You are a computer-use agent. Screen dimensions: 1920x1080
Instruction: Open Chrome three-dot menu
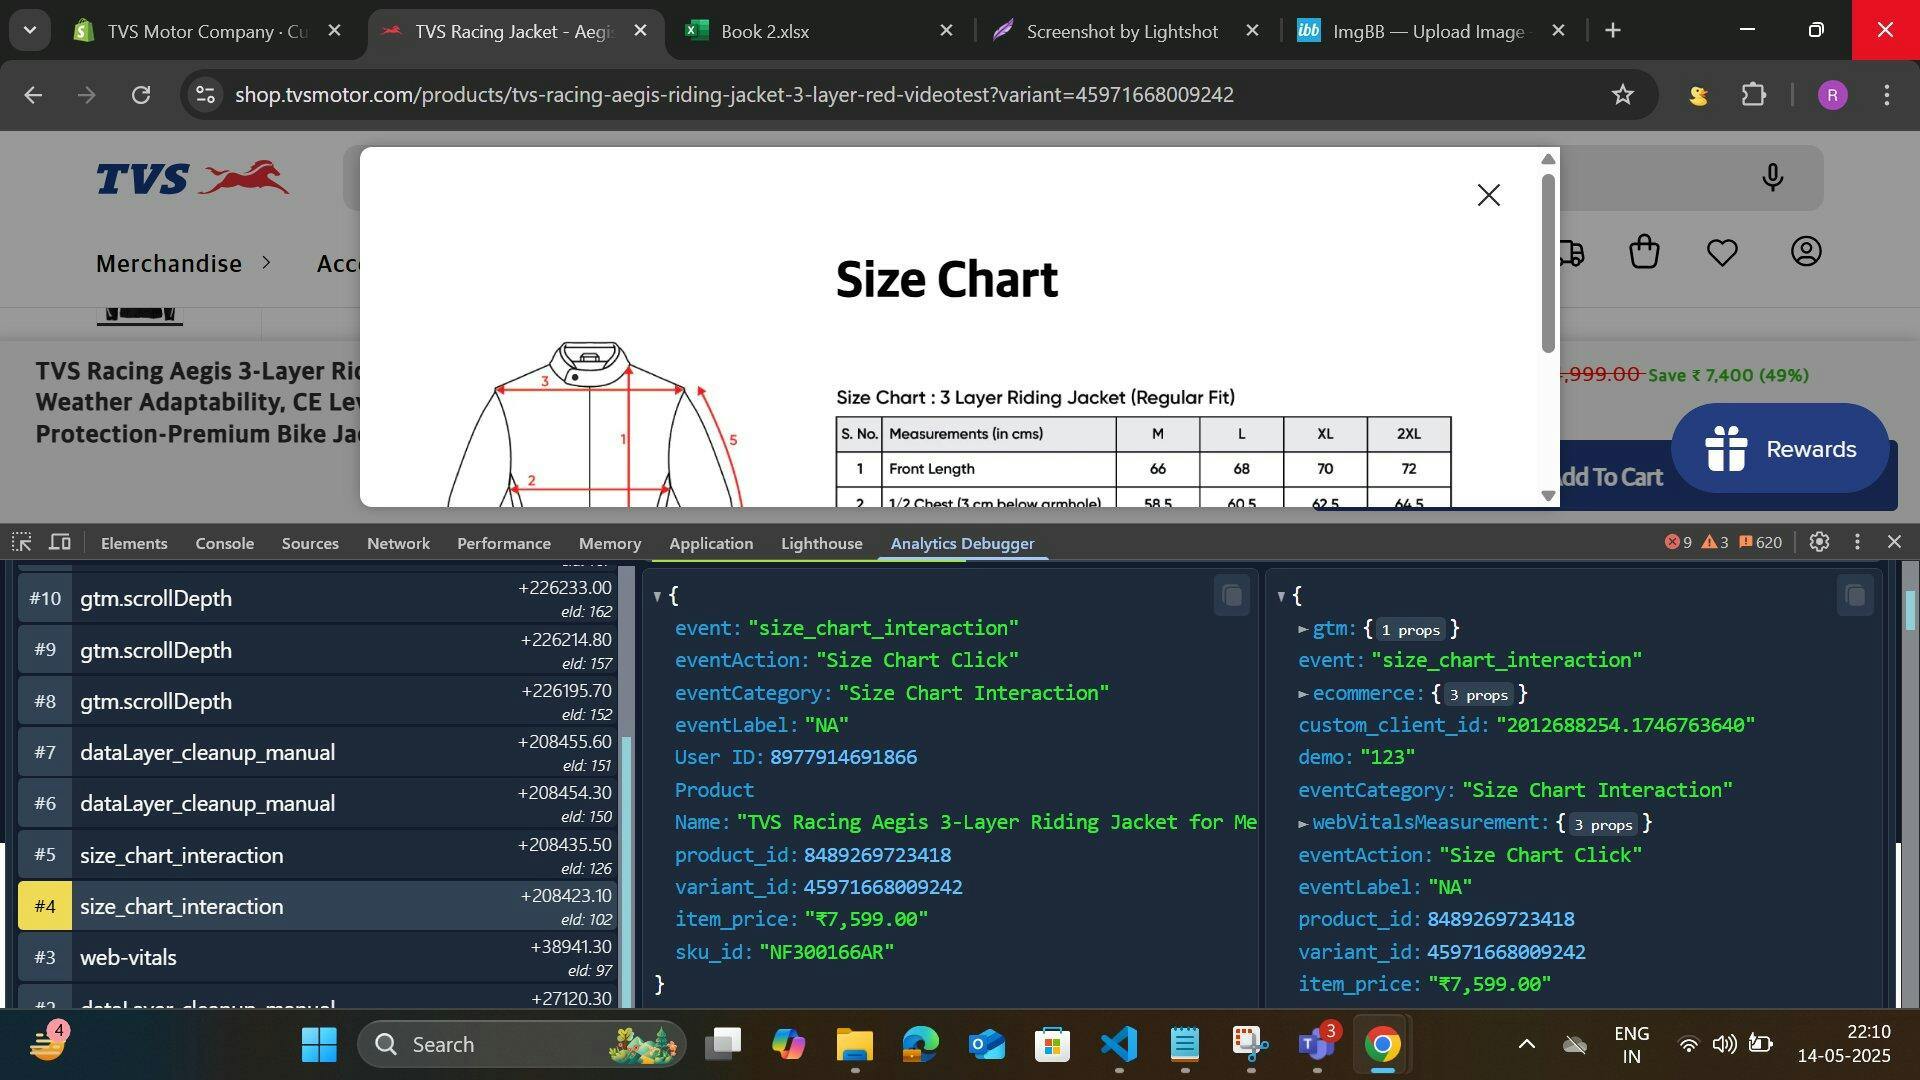1886,95
